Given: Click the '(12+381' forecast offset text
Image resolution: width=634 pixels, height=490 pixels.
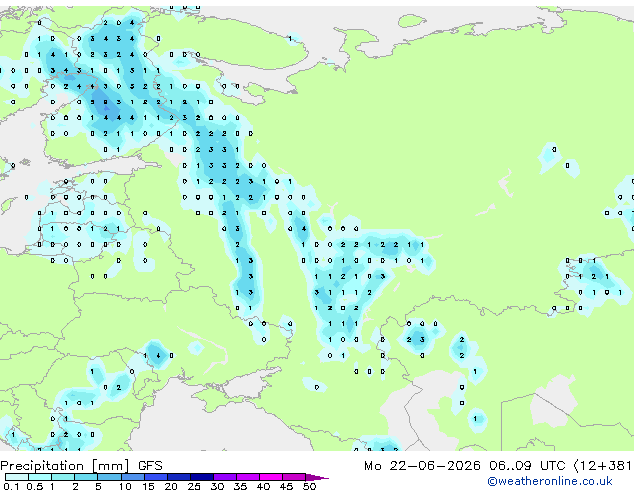Looking at the screenshot, I should [602, 466].
